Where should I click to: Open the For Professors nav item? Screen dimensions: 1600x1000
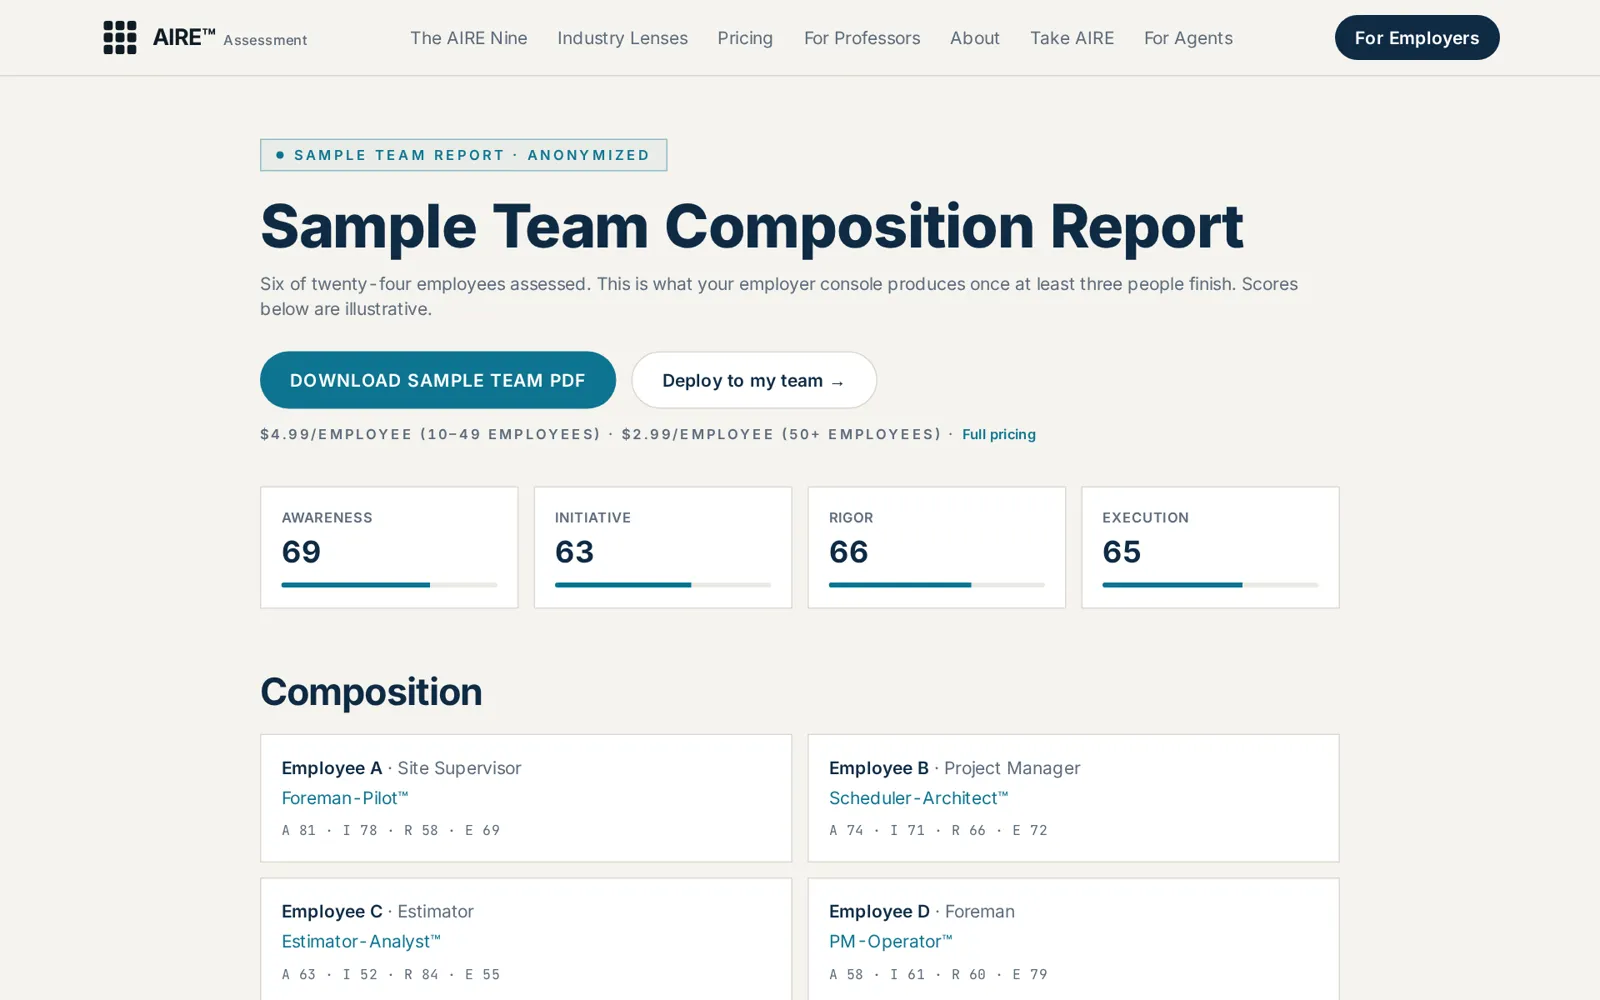click(862, 38)
